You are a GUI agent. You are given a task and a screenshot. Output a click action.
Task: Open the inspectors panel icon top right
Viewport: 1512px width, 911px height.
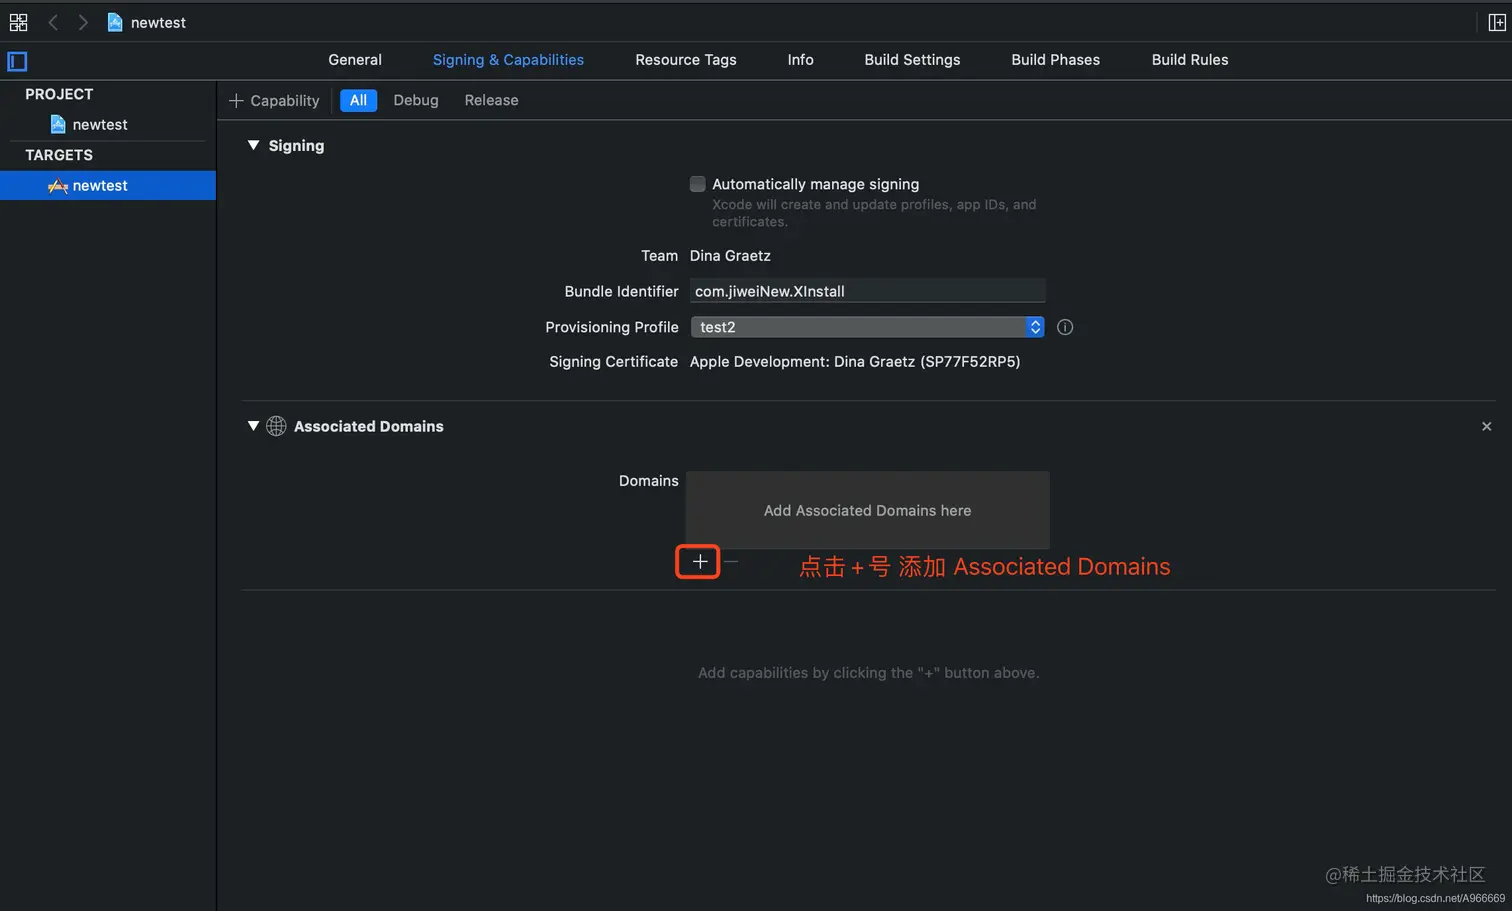click(1496, 22)
